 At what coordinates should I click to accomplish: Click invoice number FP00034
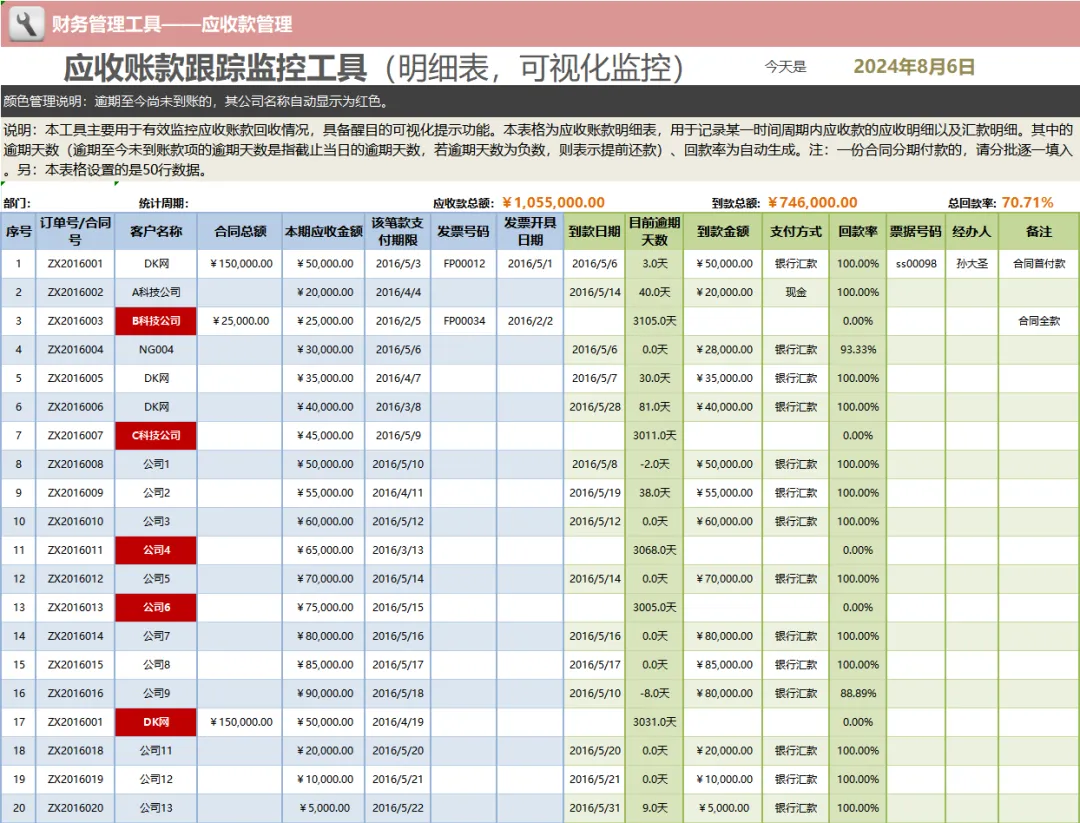pyautogui.click(x=464, y=321)
